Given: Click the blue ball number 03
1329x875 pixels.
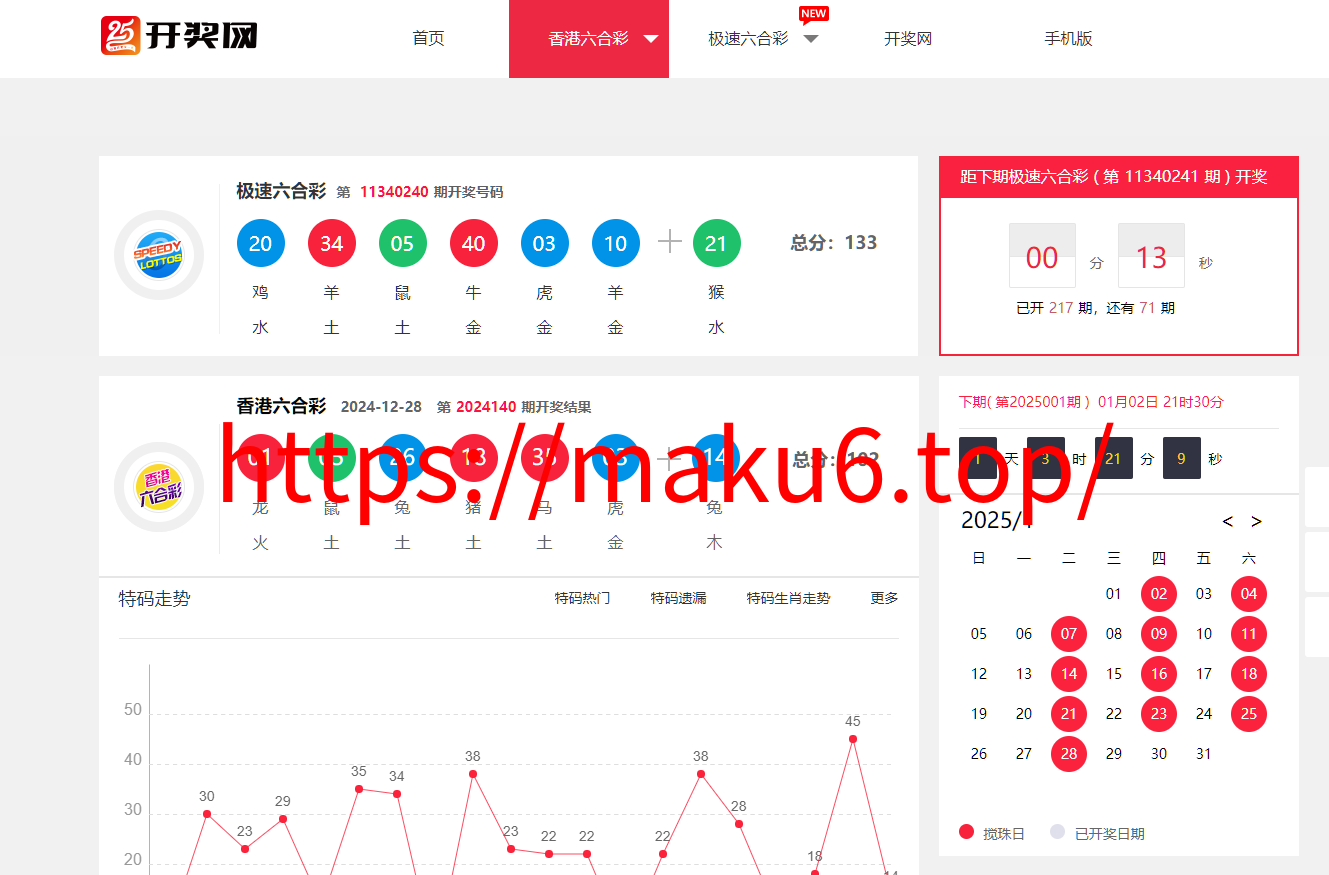Looking at the screenshot, I should (x=545, y=243).
